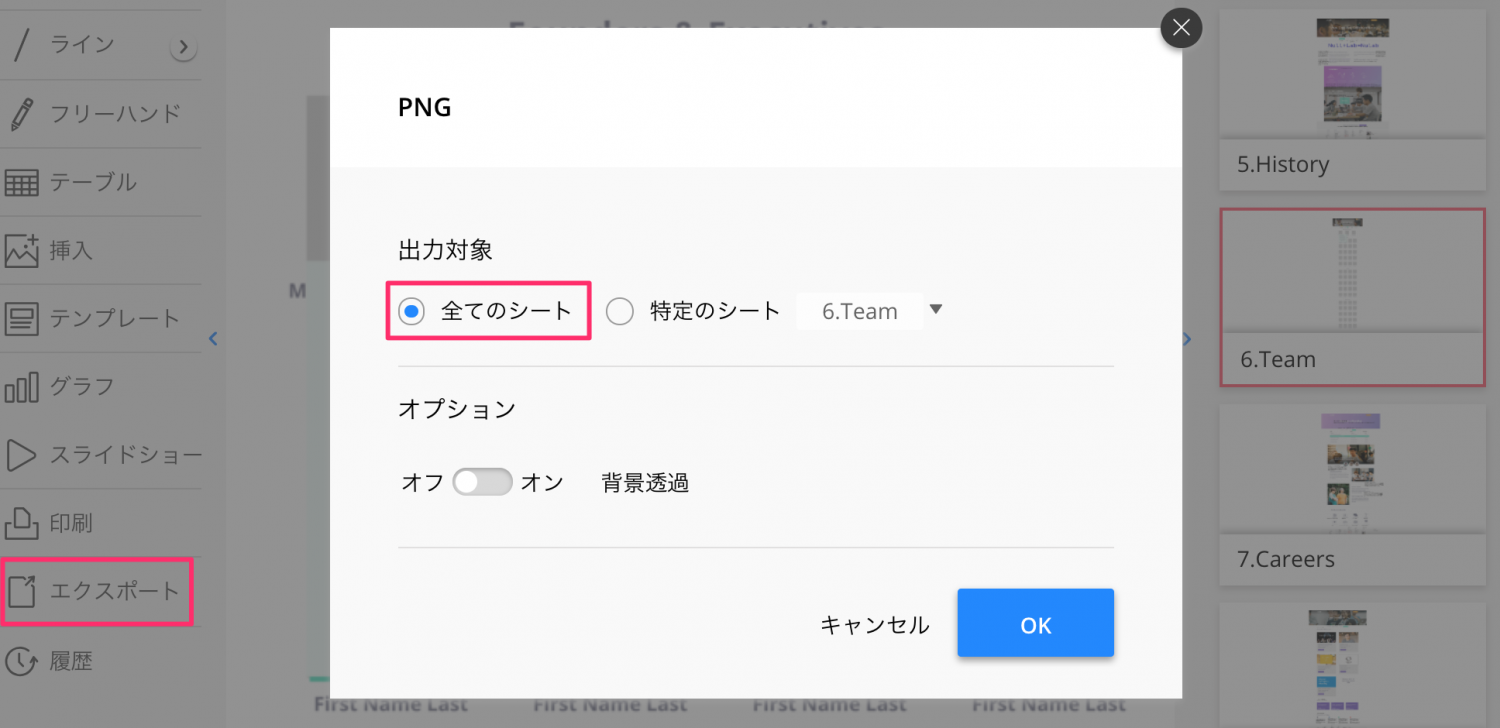This screenshot has height=728, width=1500.
Task: Select the Line tool icon
Action: coord(22,46)
